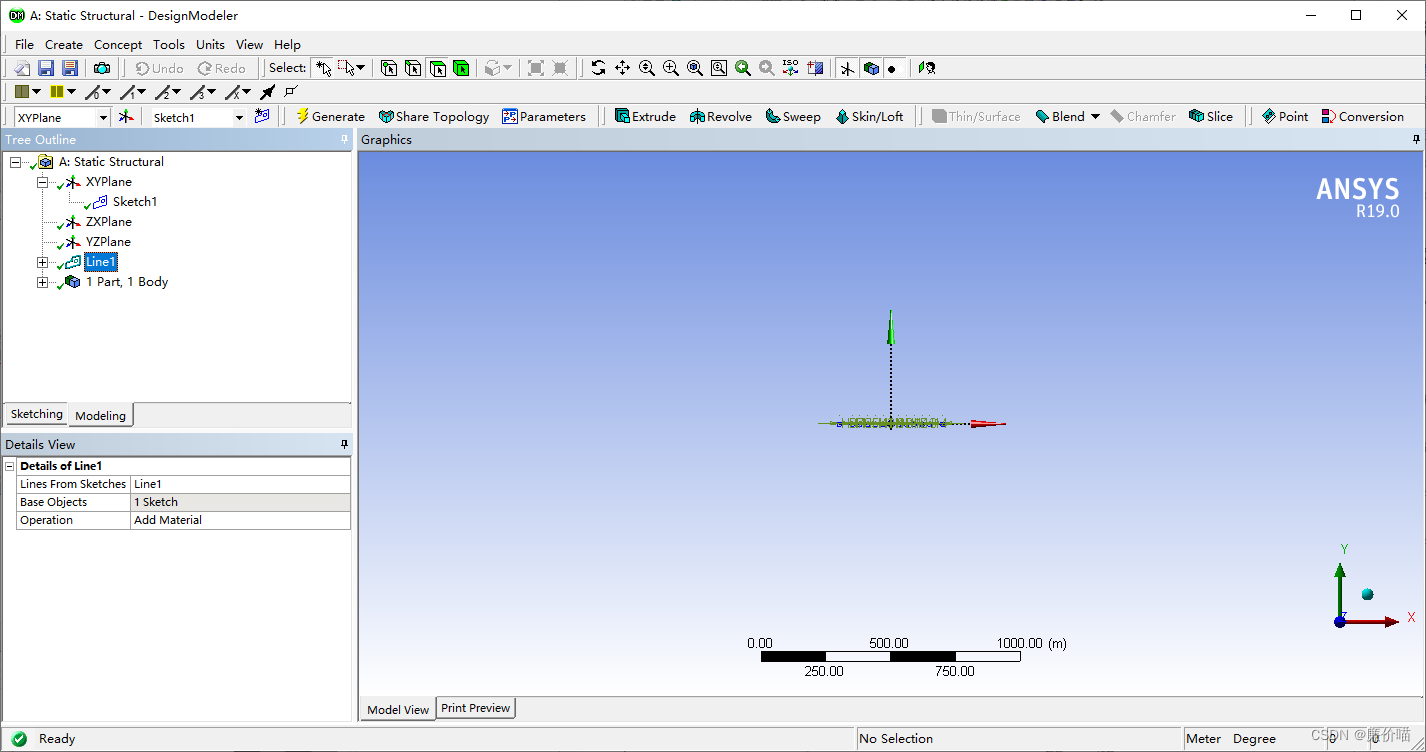Click the Display Edge Direction arrow icon

(268, 92)
